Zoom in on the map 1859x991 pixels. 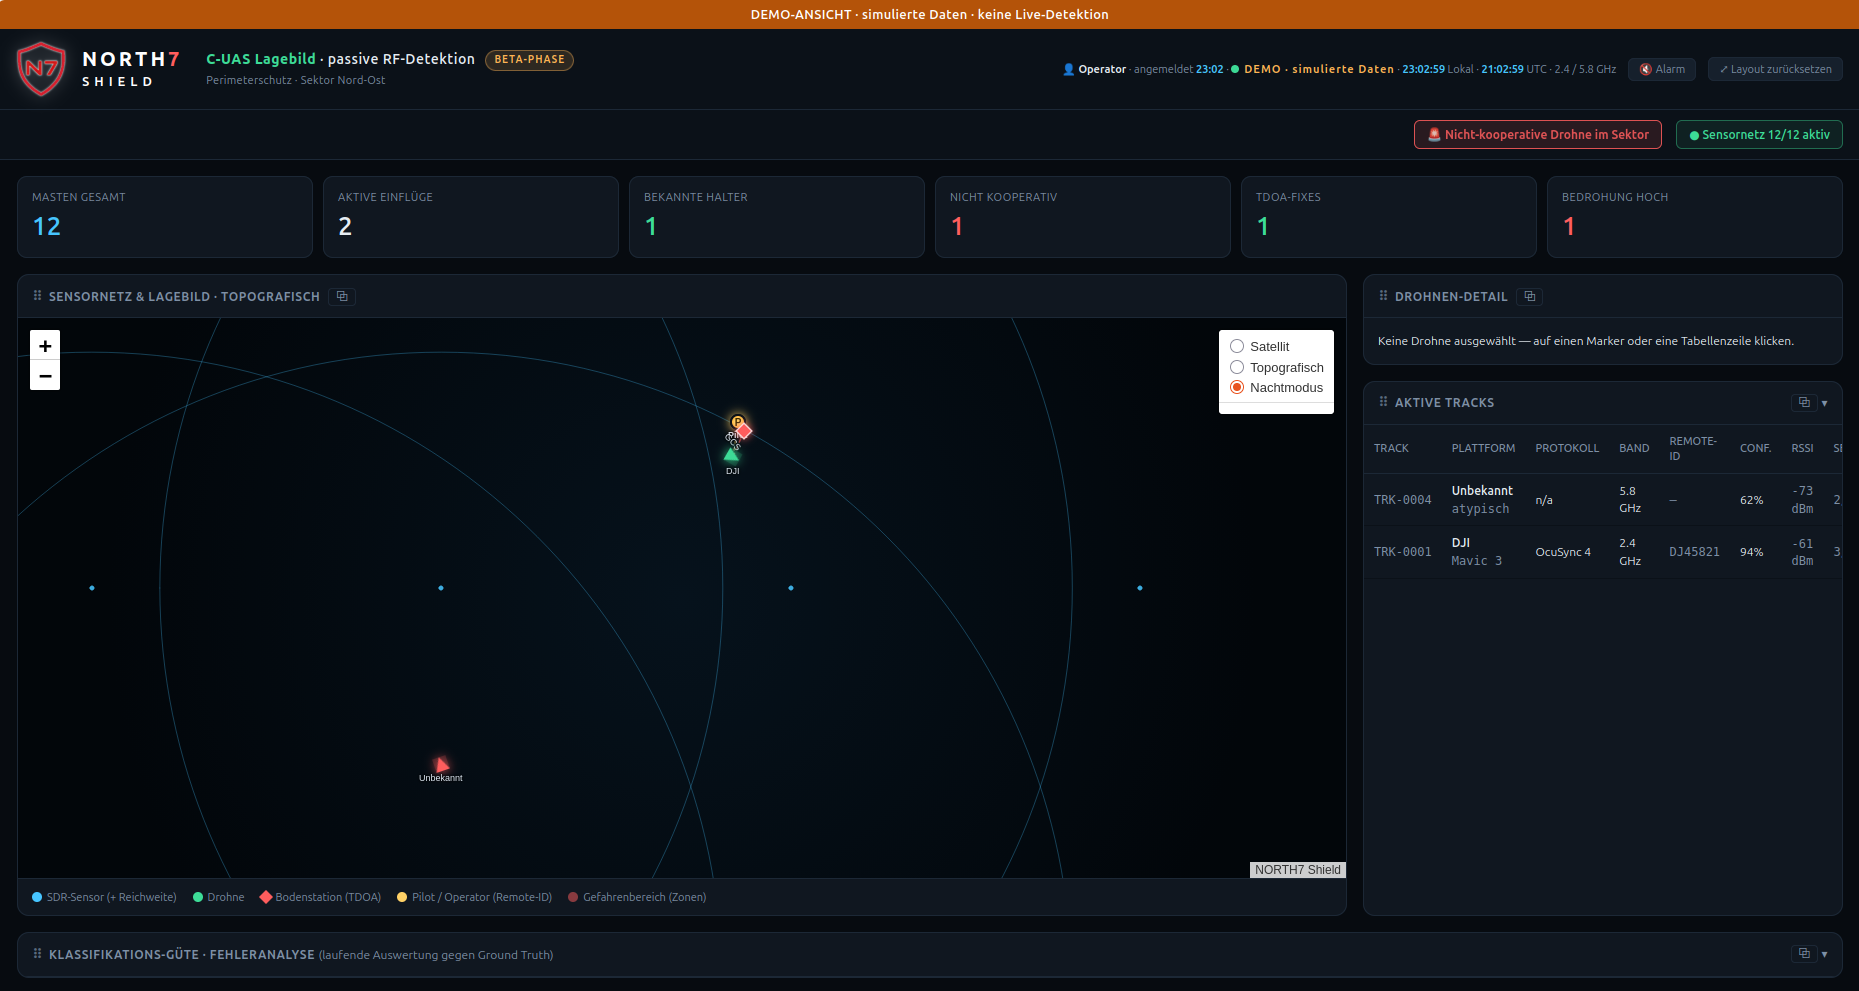pyautogui.click(x=45, y=345)
